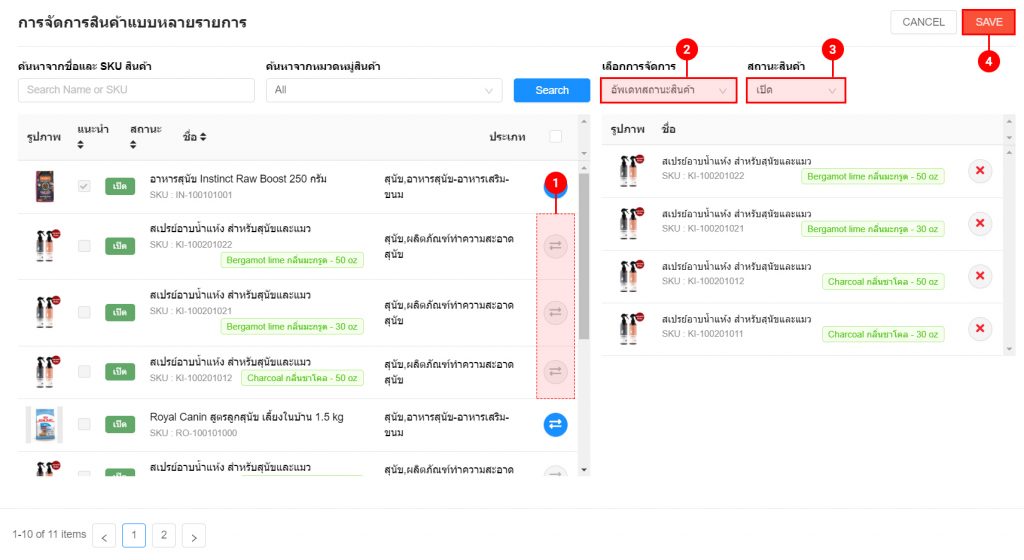Click เปิด status badge for Instinct Raw Boost
This screenshot has width=1024, height=560.
tap(120, 187)
